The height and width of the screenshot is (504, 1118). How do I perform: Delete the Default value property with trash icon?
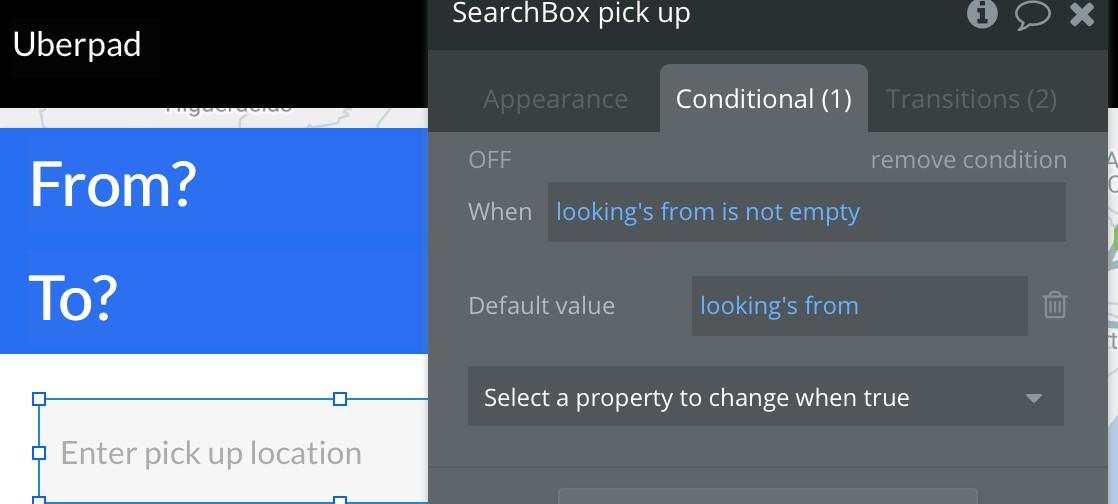(x=1055, y=305)
